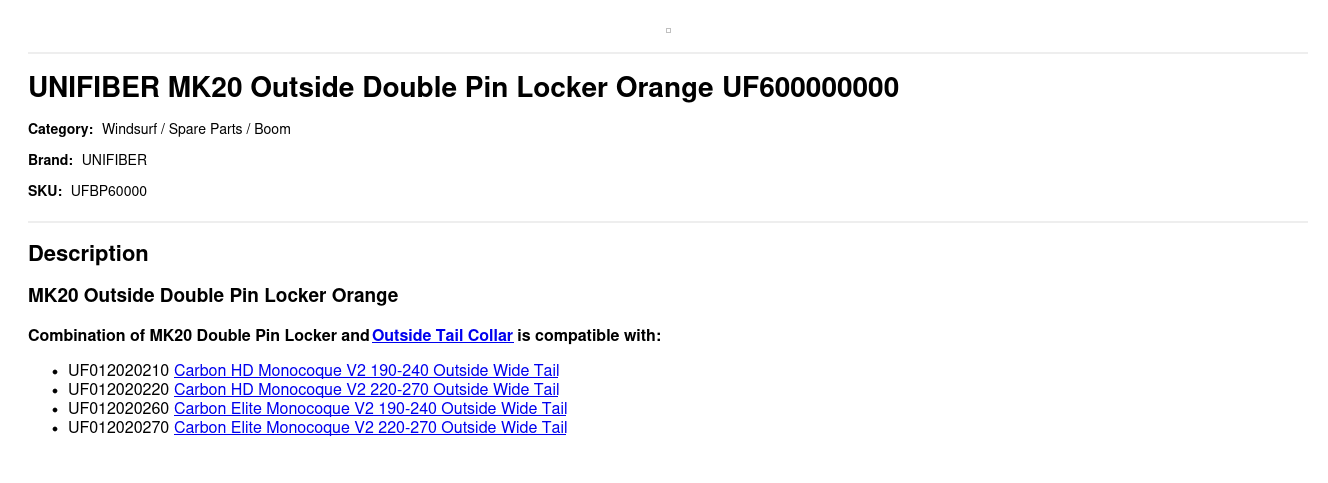Viewport: 1328px width, 483px height.
Task: Click the small broken image placeholder at top
Action: coord(668,30)
